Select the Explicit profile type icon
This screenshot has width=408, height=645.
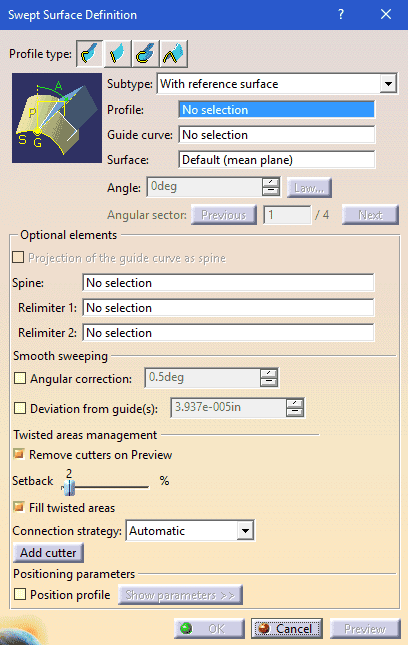90,54
